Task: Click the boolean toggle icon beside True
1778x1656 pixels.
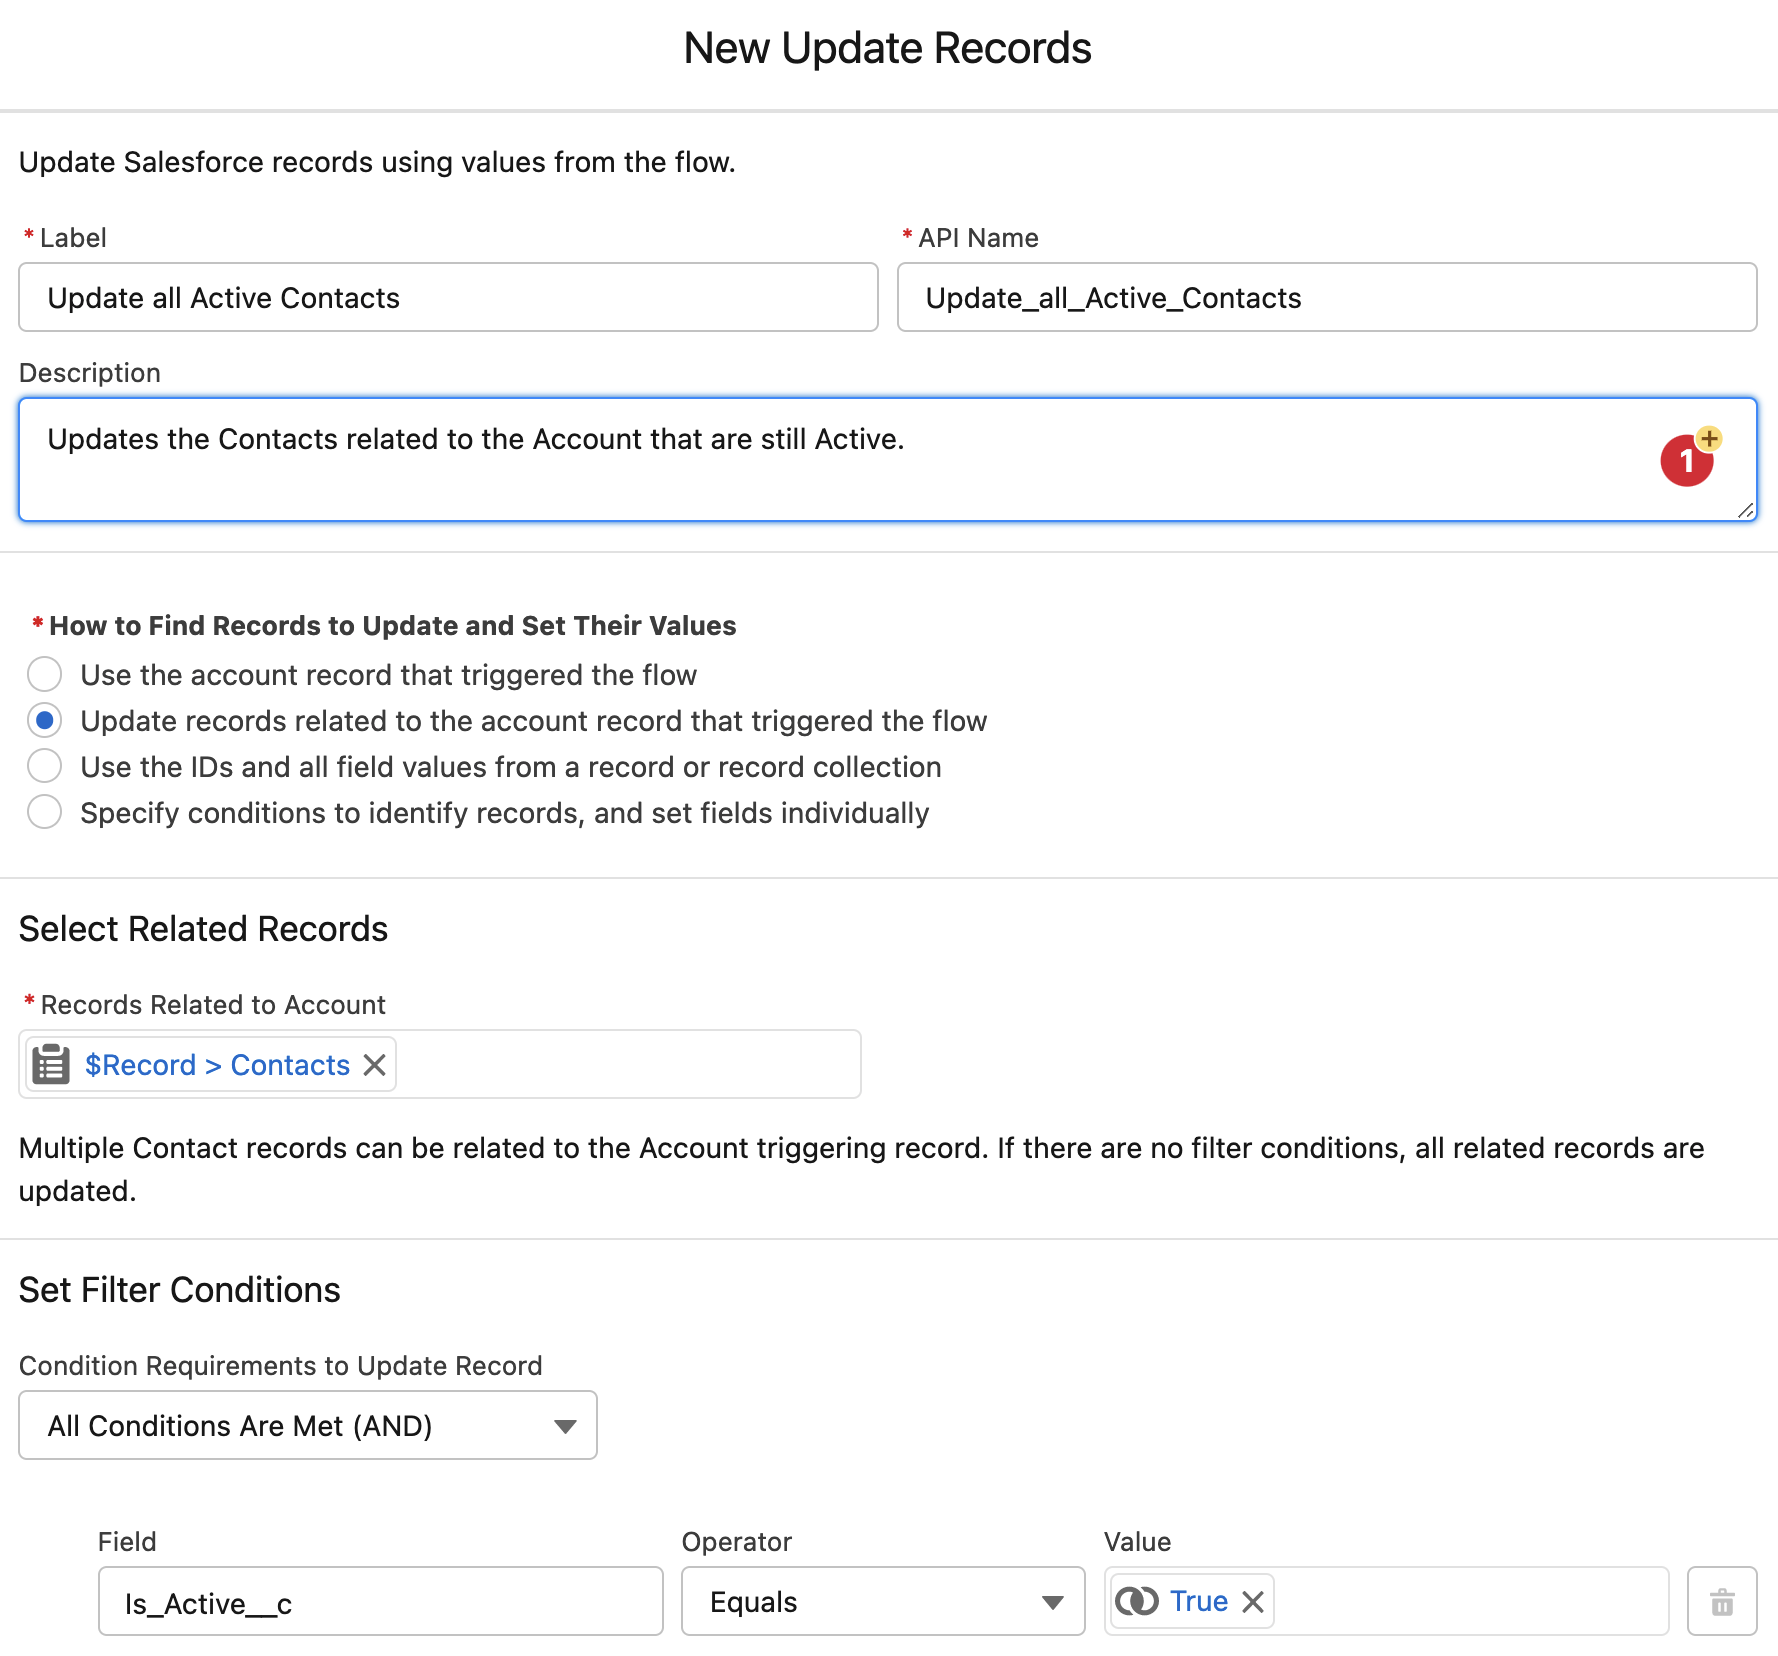Action: click(x=1137, y=1601)
